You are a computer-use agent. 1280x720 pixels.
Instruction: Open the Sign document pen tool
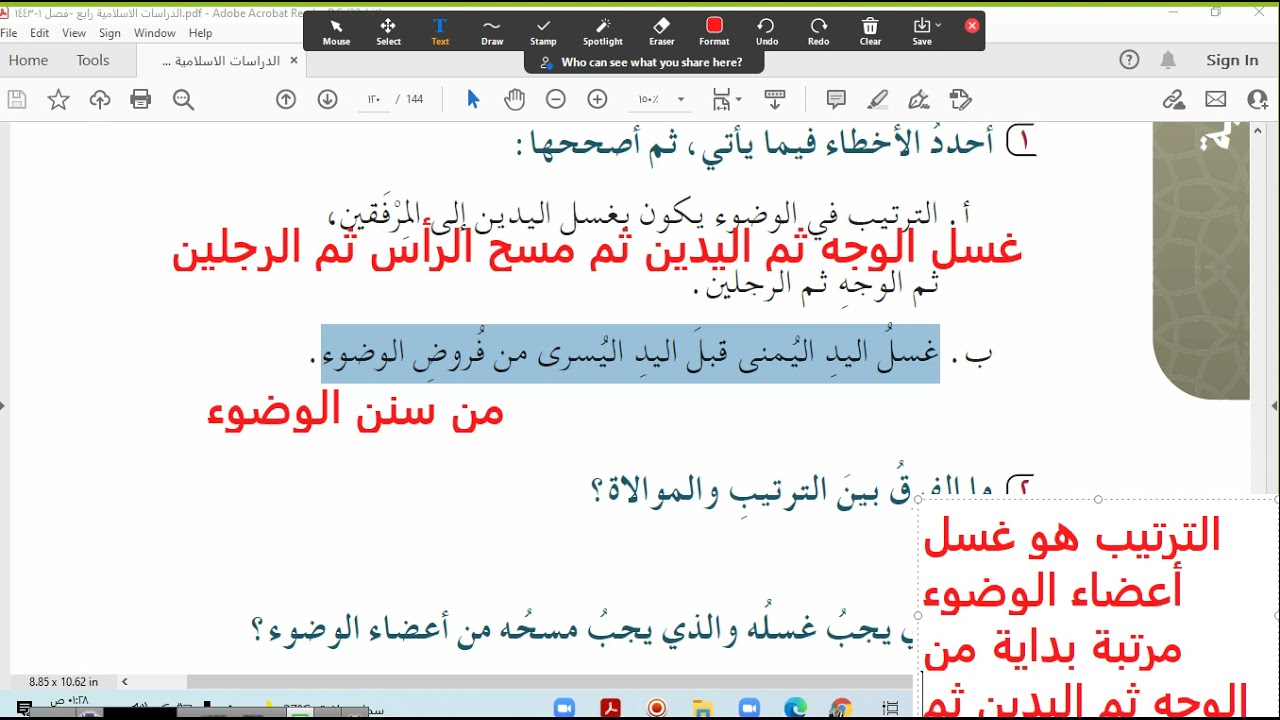pos(919,99)
